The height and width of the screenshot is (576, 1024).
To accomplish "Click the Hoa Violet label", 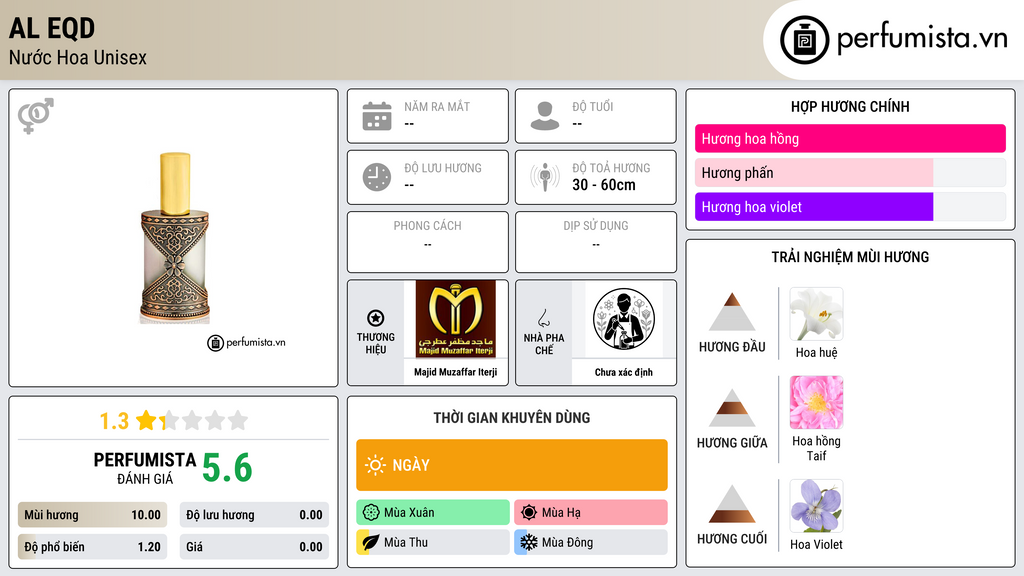I will tap(816, 544).
